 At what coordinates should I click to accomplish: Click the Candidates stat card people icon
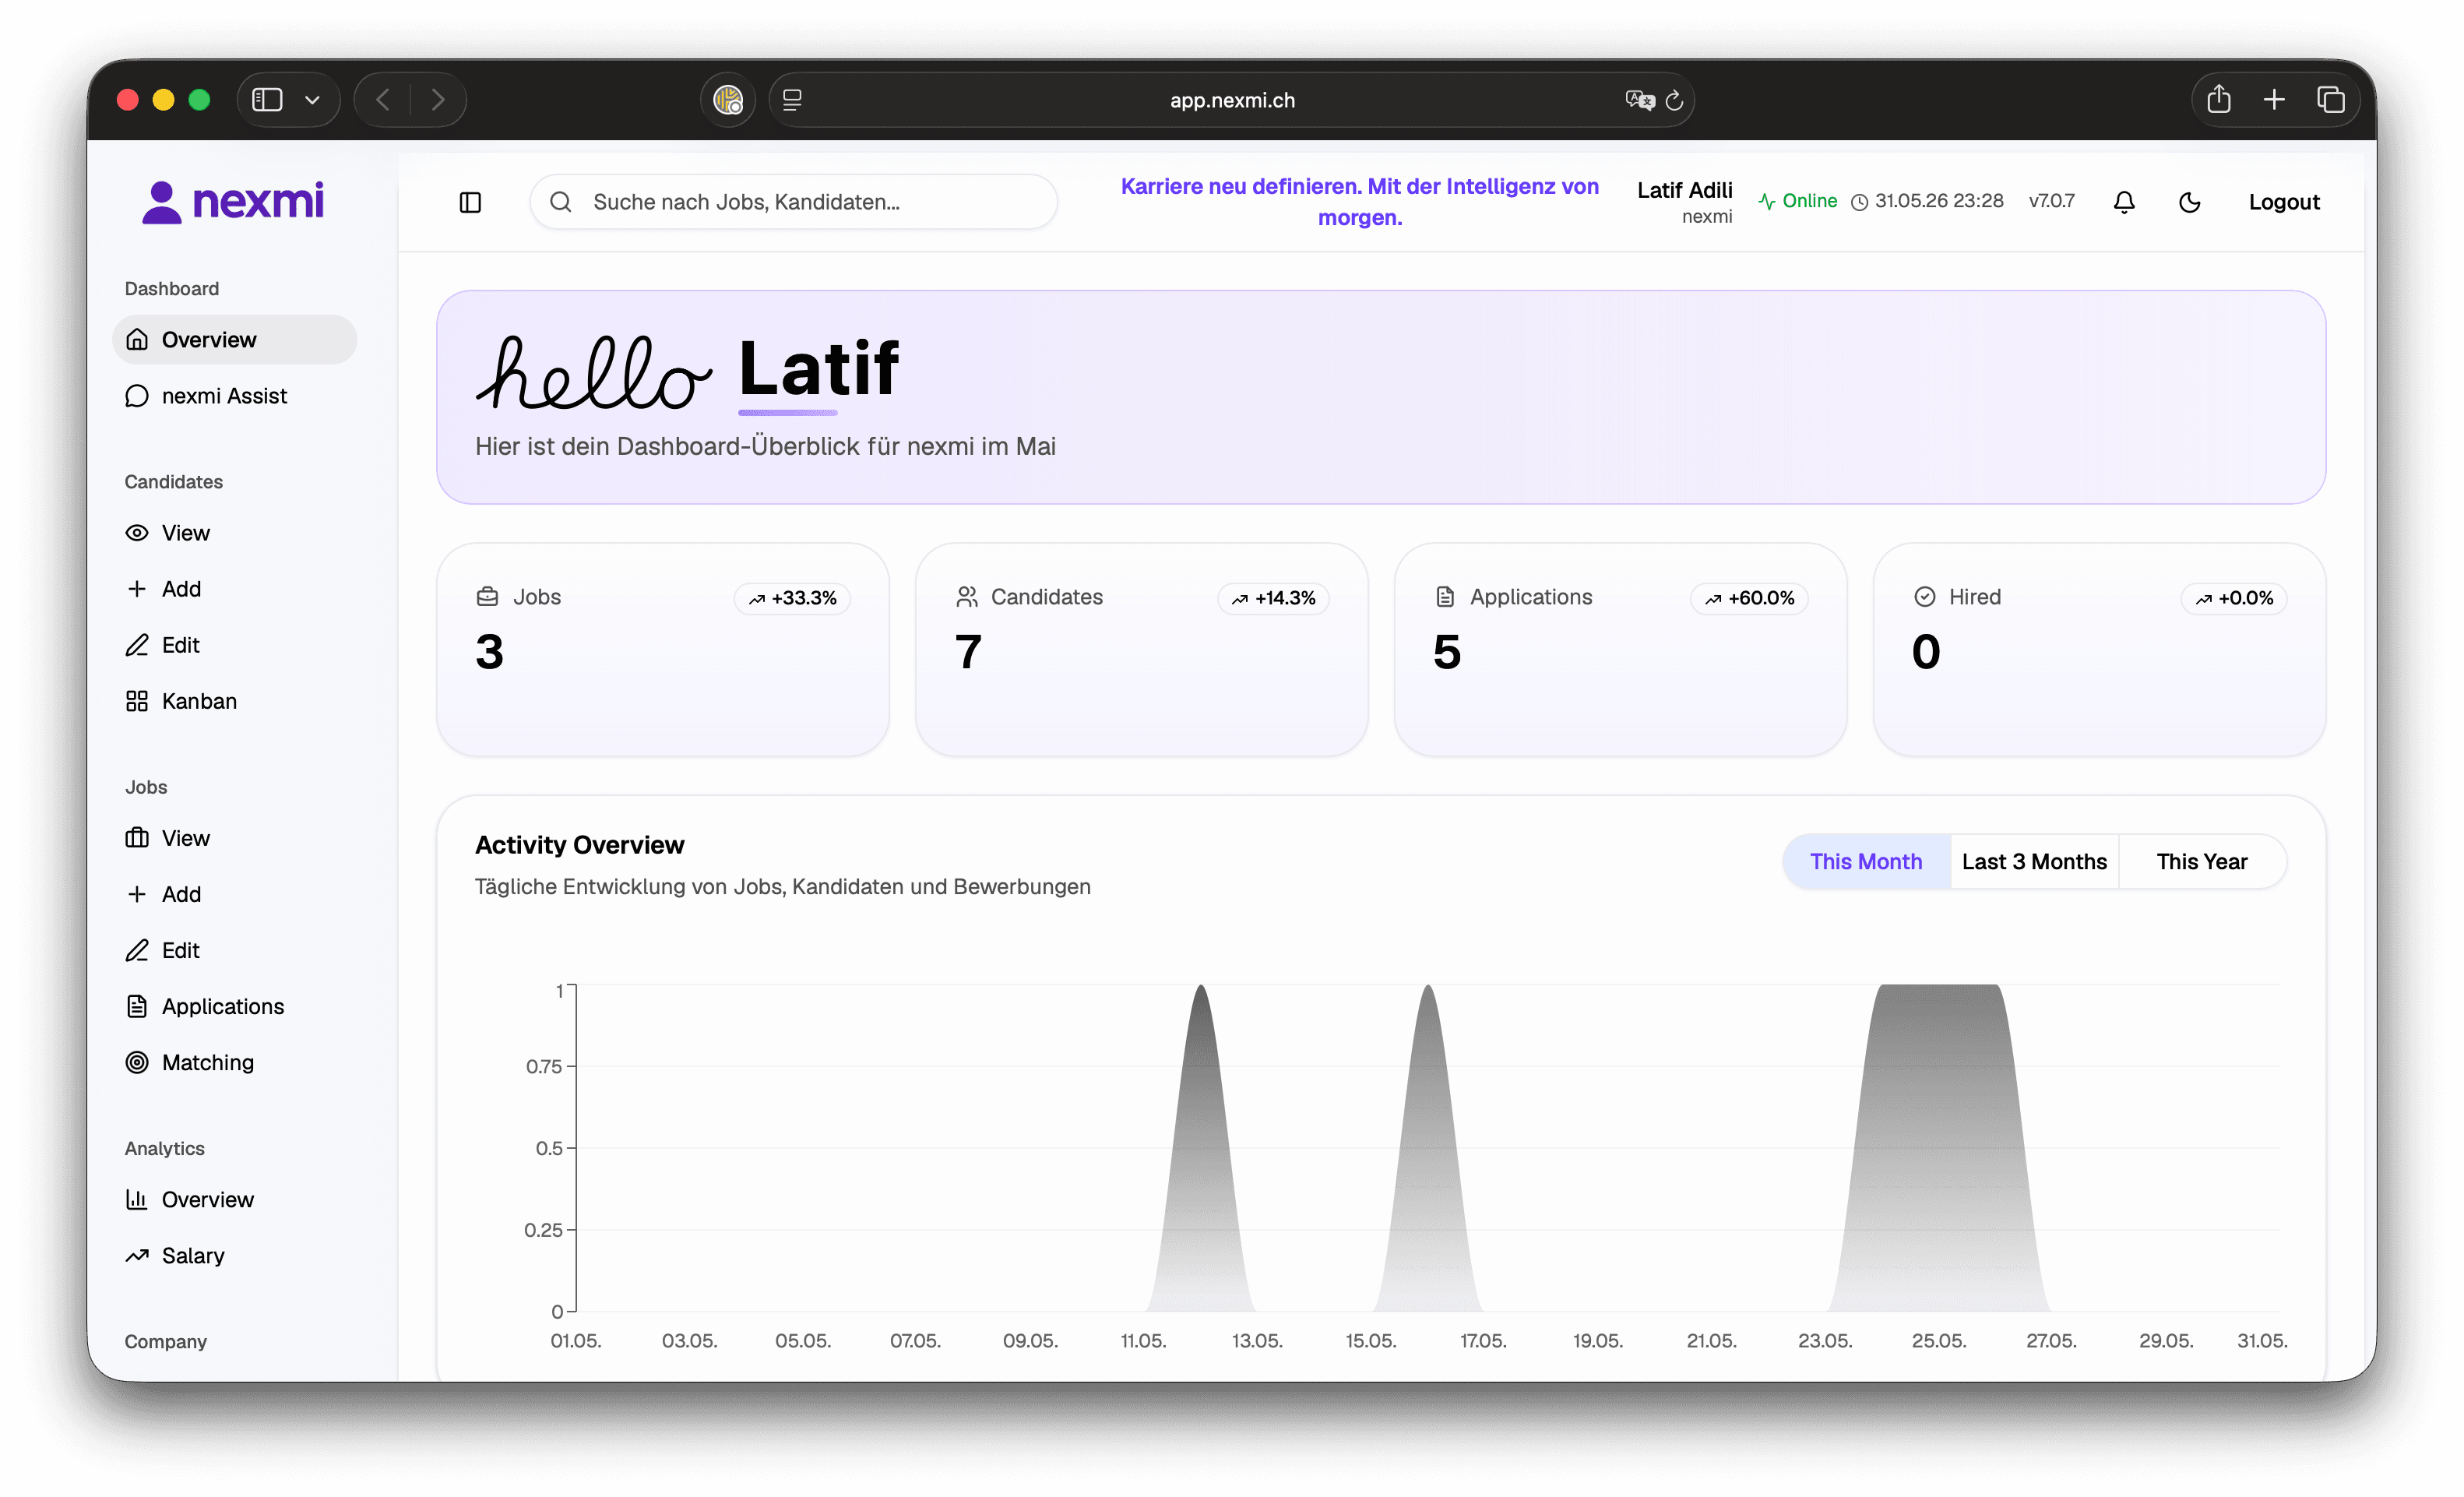[966, 597]
